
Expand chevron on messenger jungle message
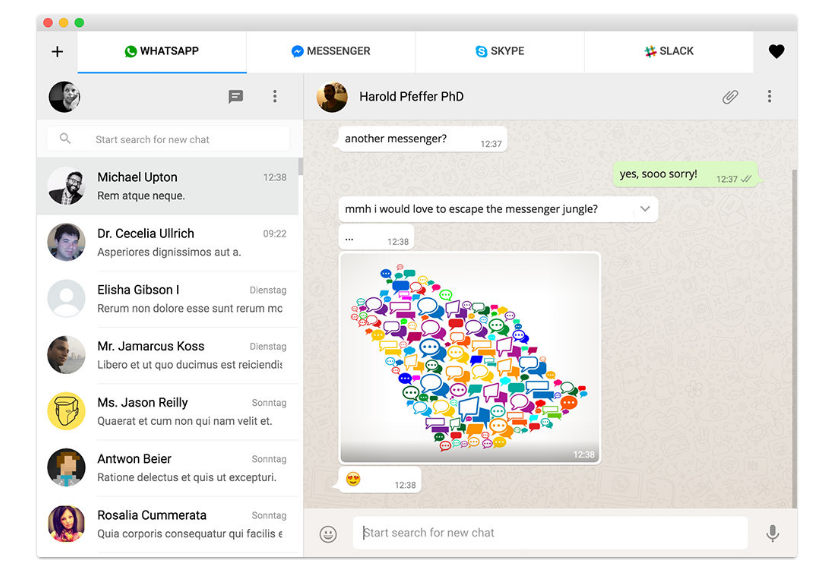[645, 209]
